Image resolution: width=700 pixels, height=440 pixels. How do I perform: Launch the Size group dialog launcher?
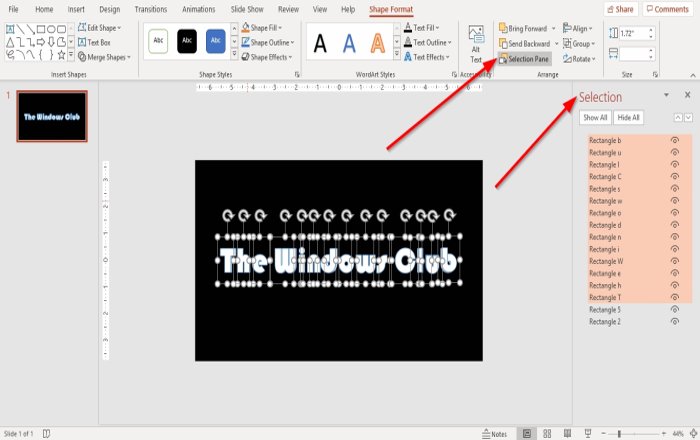(x=655, y=75)
